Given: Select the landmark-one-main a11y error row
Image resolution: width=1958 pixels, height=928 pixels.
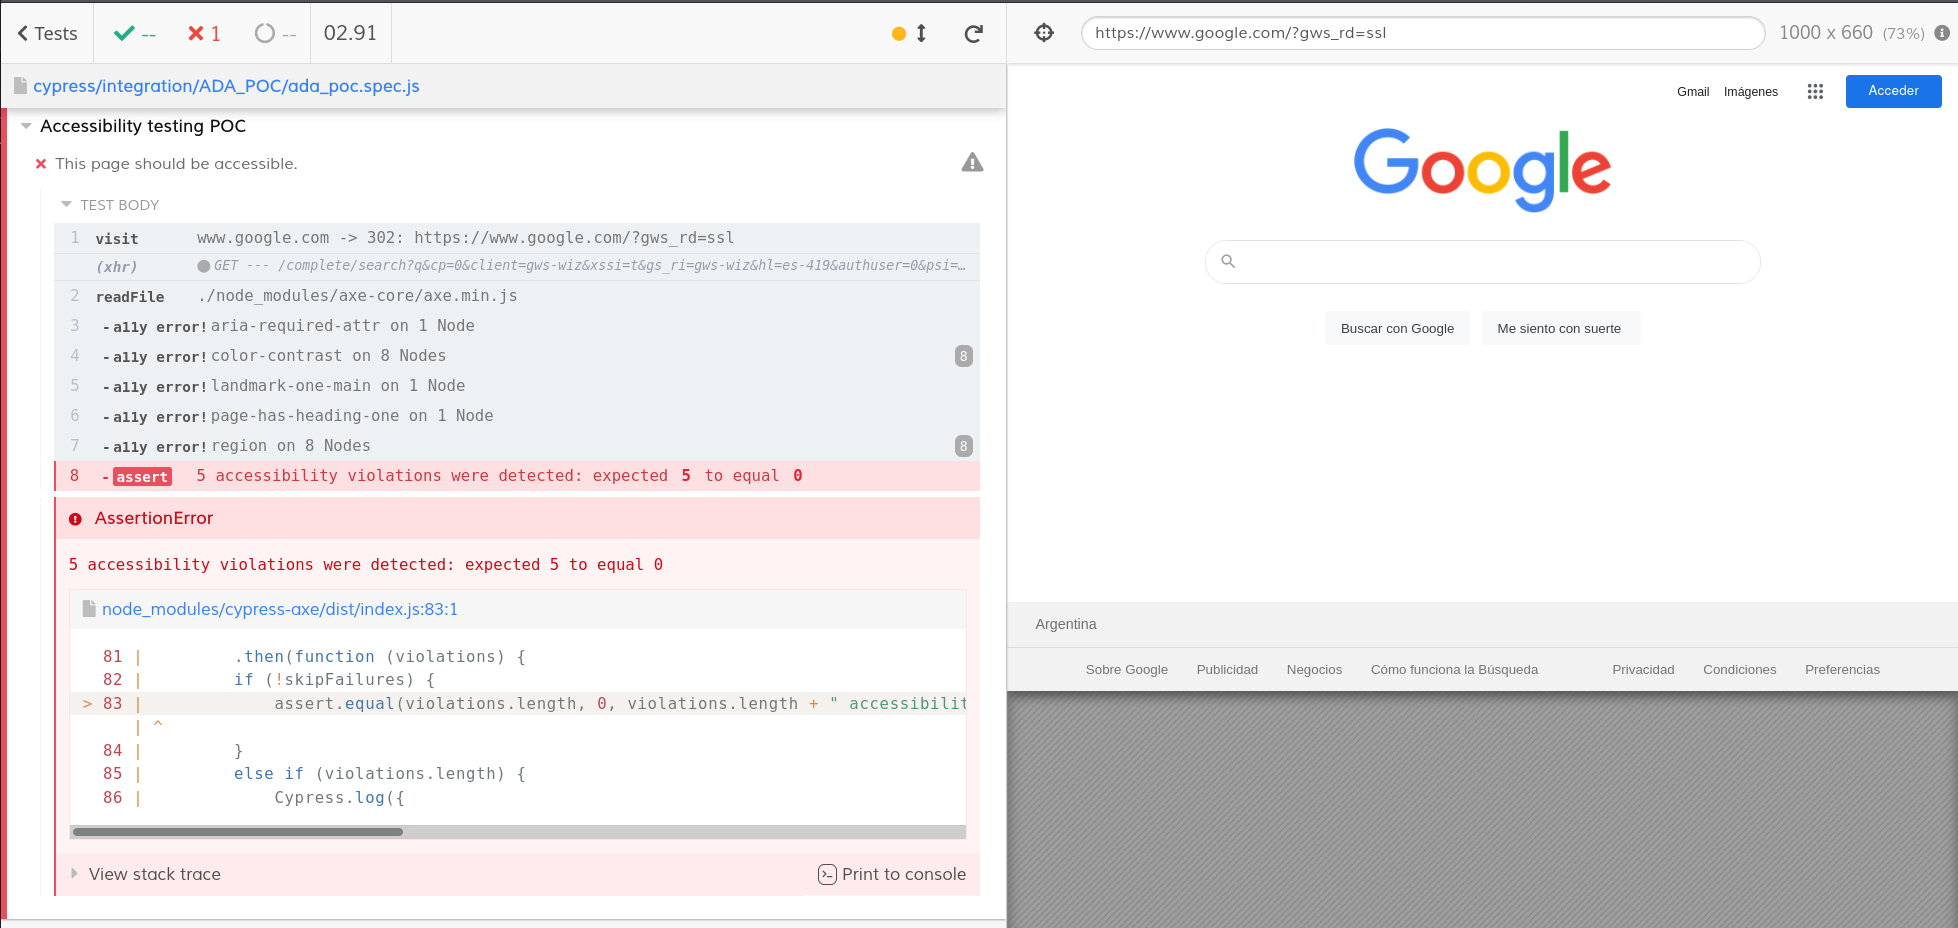Looking at the screenshot, I should (x=517, y=386).
